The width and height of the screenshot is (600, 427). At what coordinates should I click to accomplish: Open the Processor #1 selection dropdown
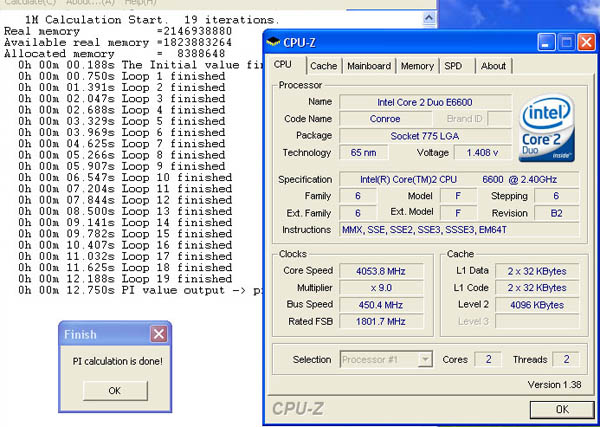pos(386,359)
